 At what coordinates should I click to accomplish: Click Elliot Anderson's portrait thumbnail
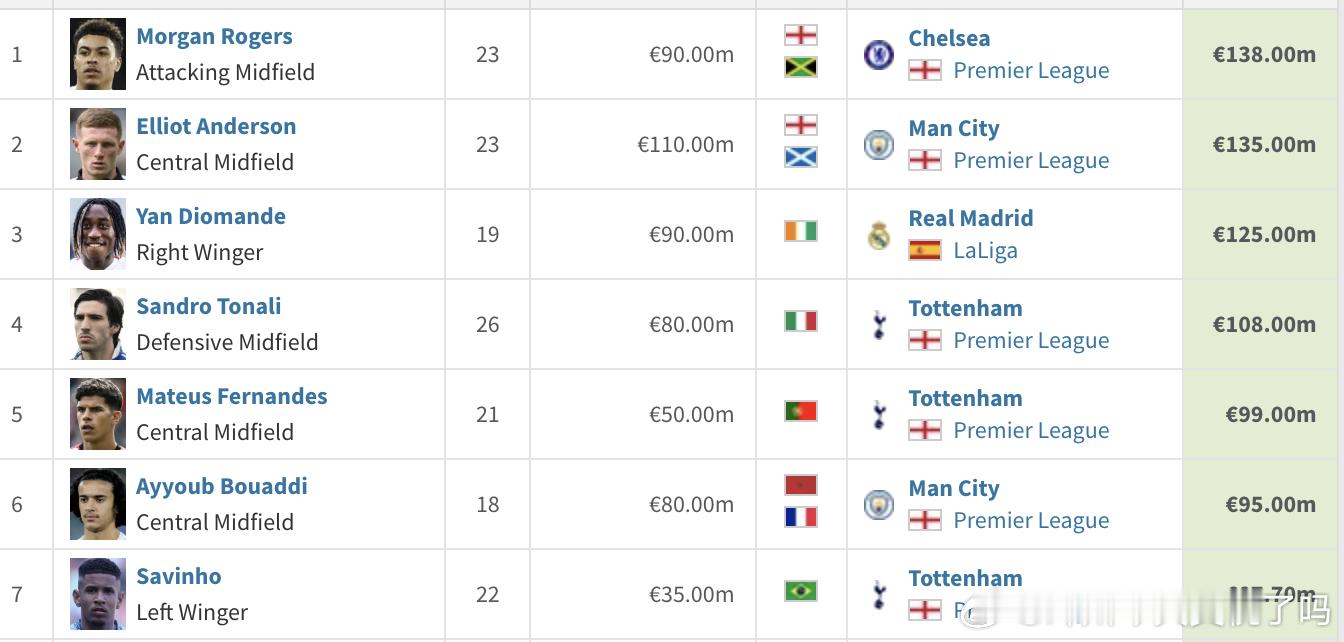click(98, 144)
